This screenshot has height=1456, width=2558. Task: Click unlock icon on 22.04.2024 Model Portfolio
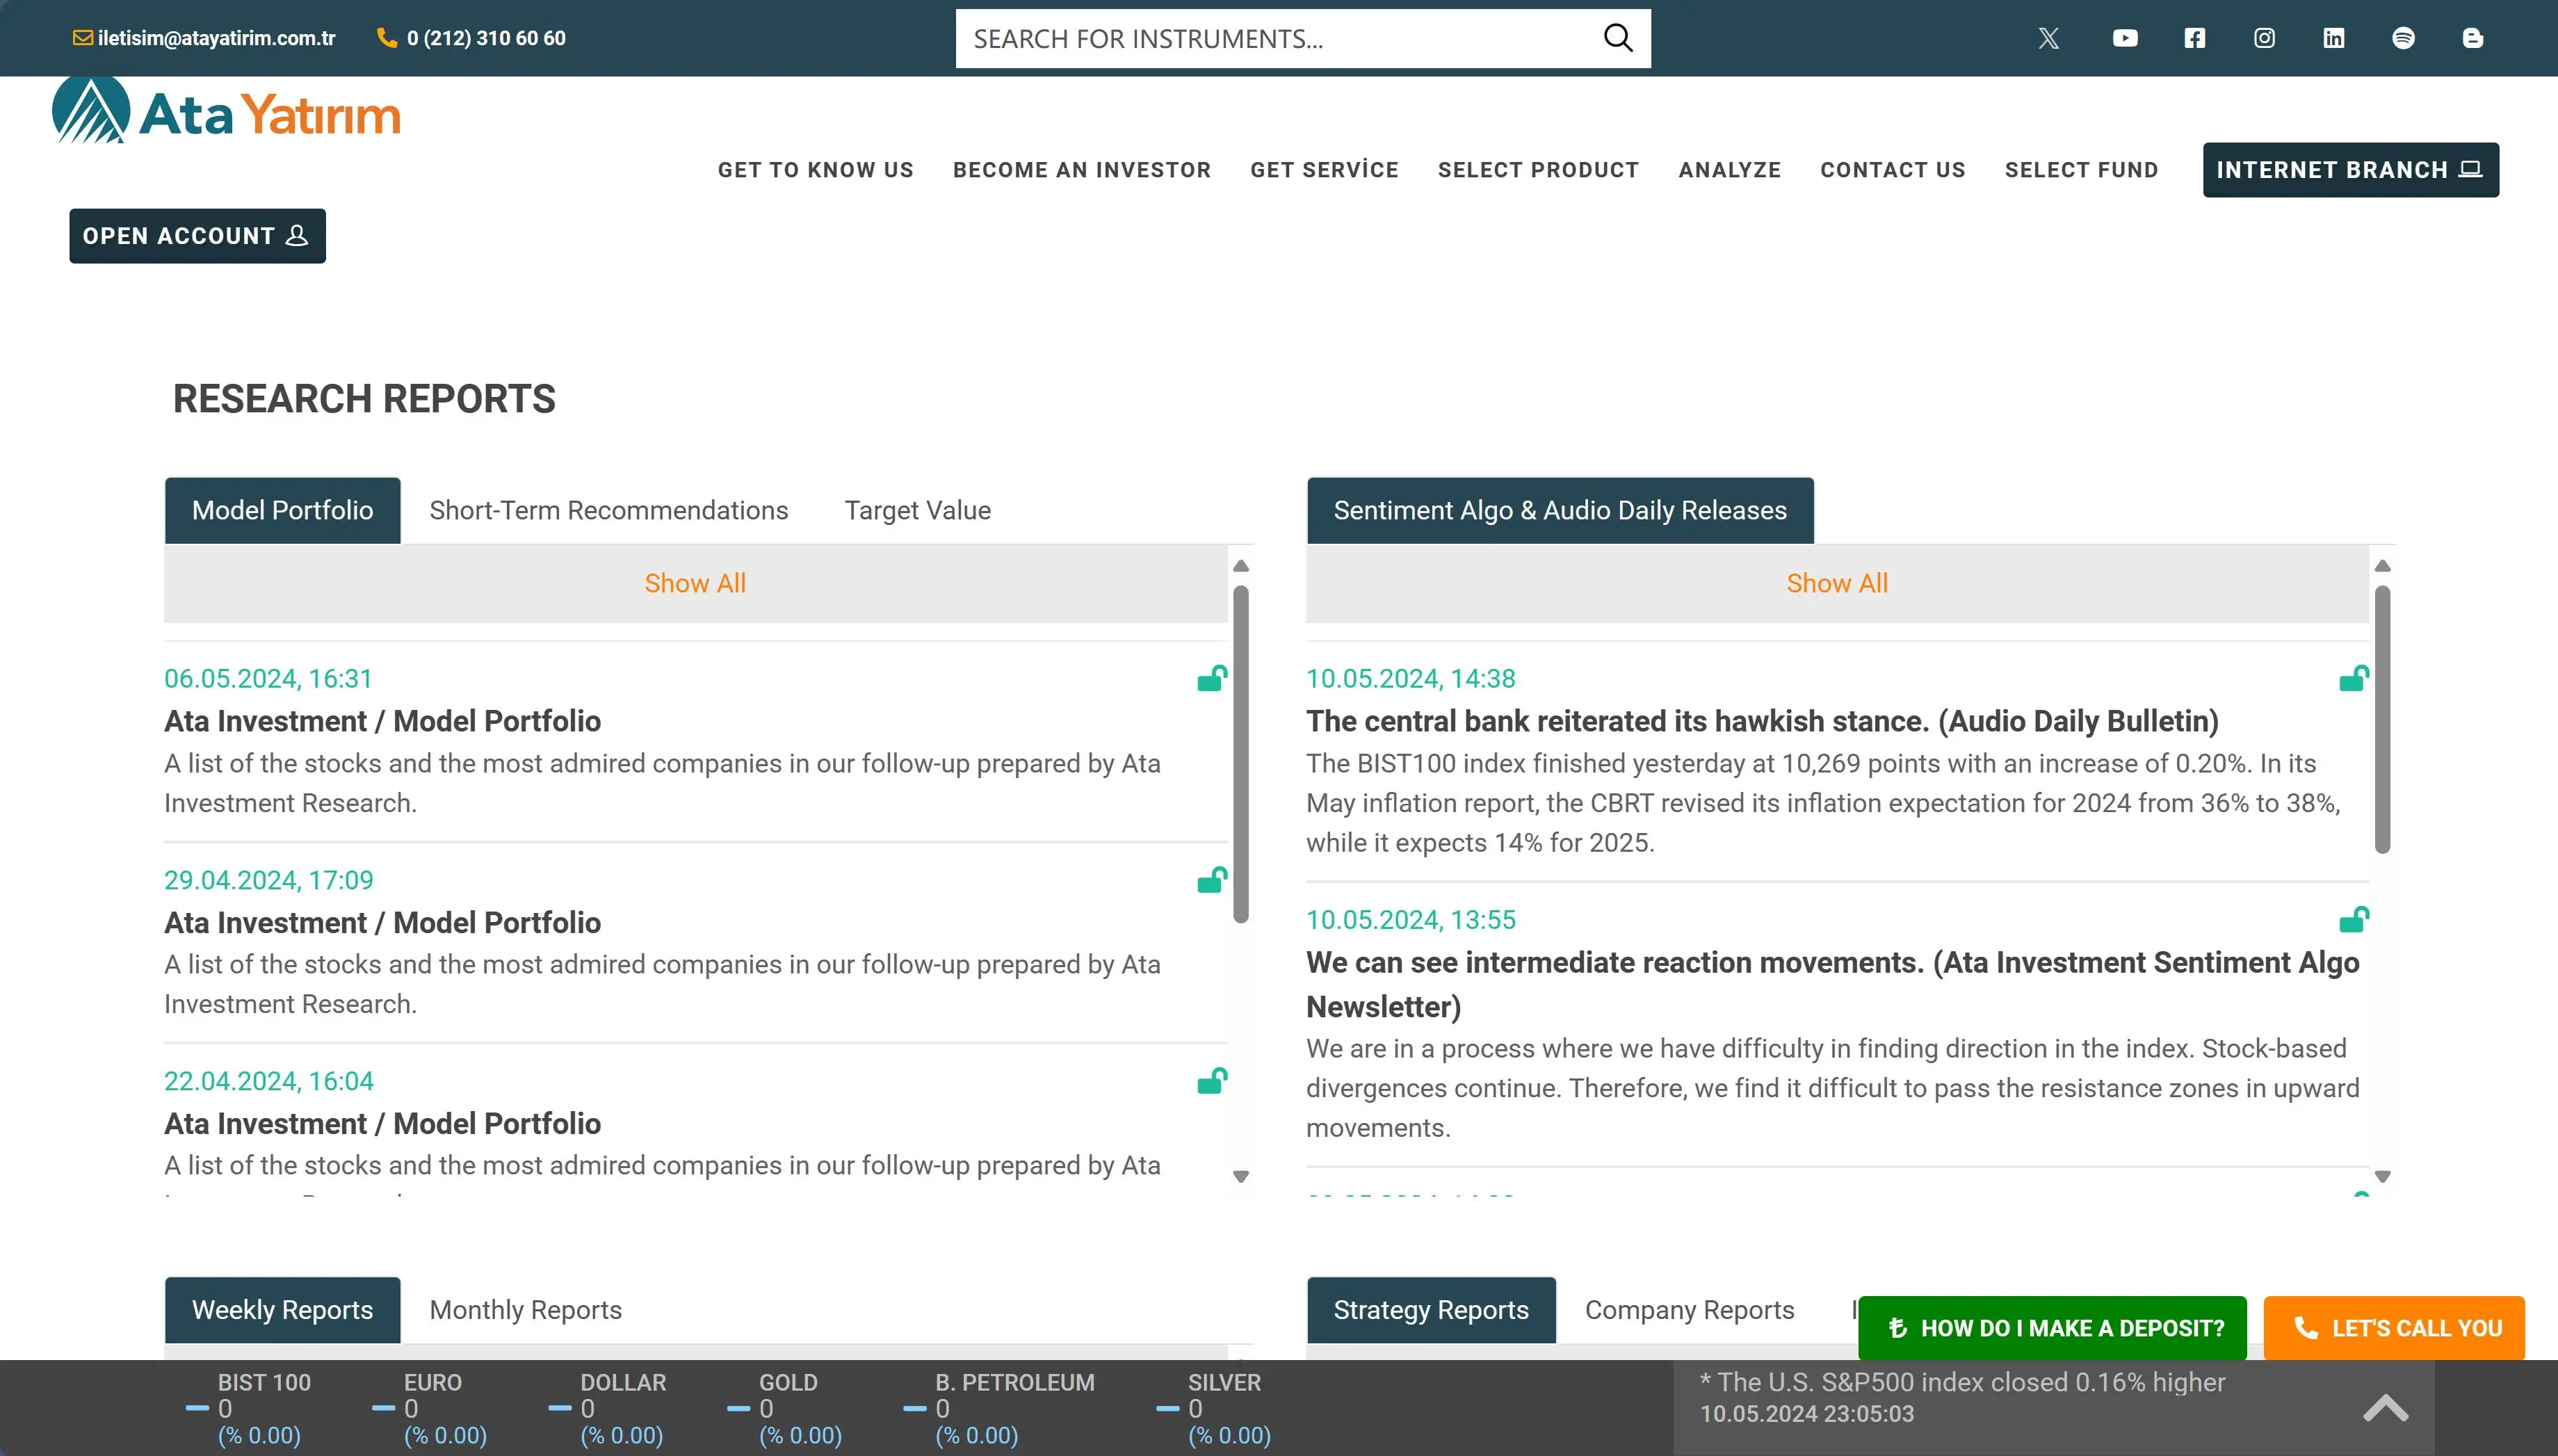point(1212,1081)
